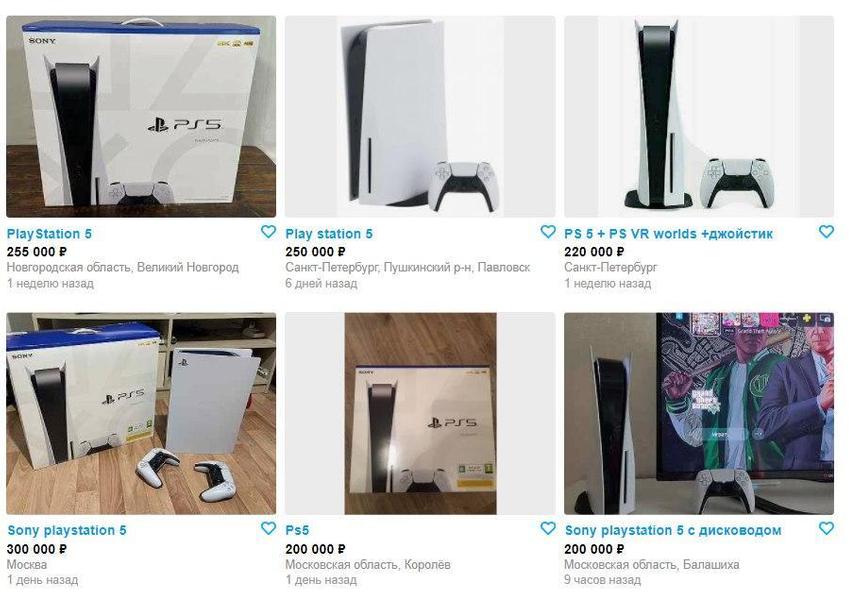The image size is (861, 603).
Task: View the PS5 box on wooden floor photo
Action: coord(420,414)
